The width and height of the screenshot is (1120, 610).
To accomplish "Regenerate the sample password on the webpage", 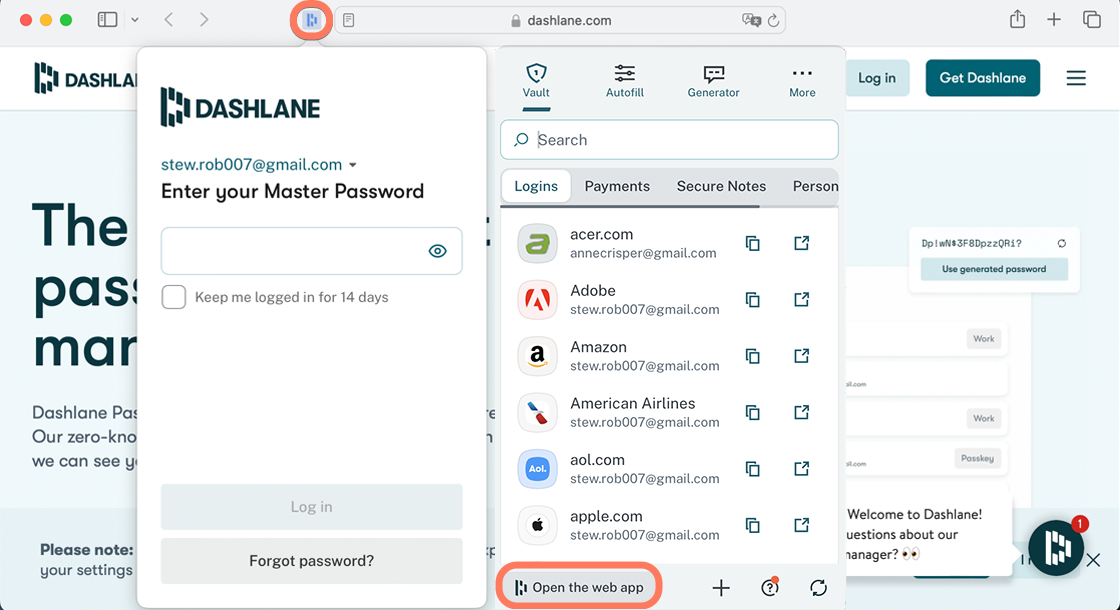I will [1061, 244].
